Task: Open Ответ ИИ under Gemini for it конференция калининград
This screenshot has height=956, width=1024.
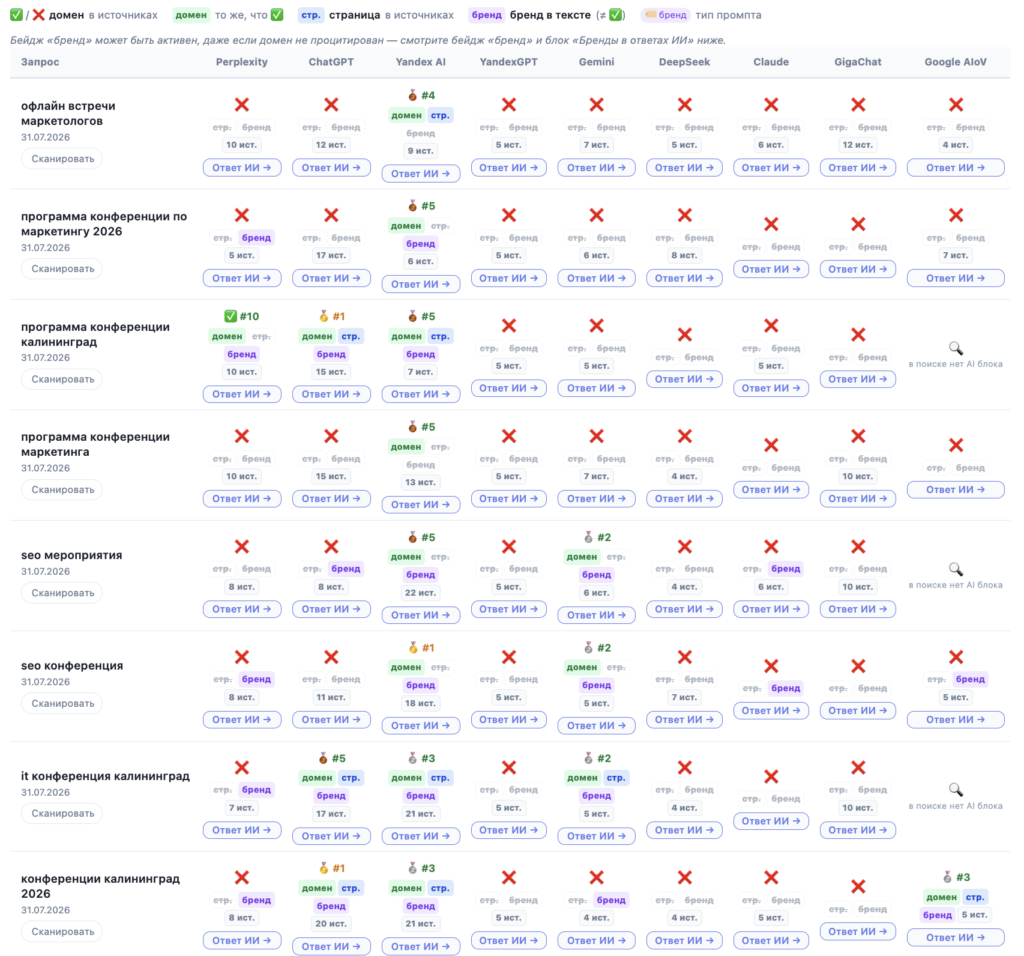Action: pos(596,836)
